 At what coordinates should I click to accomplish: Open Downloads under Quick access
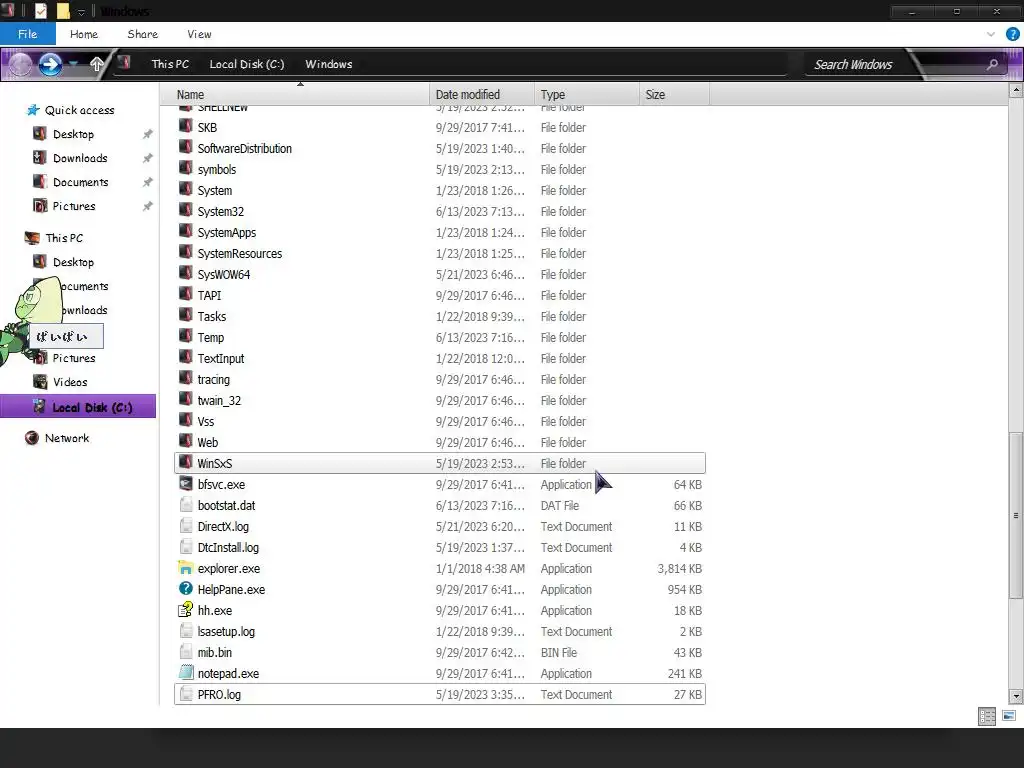[x=71, y=158]
